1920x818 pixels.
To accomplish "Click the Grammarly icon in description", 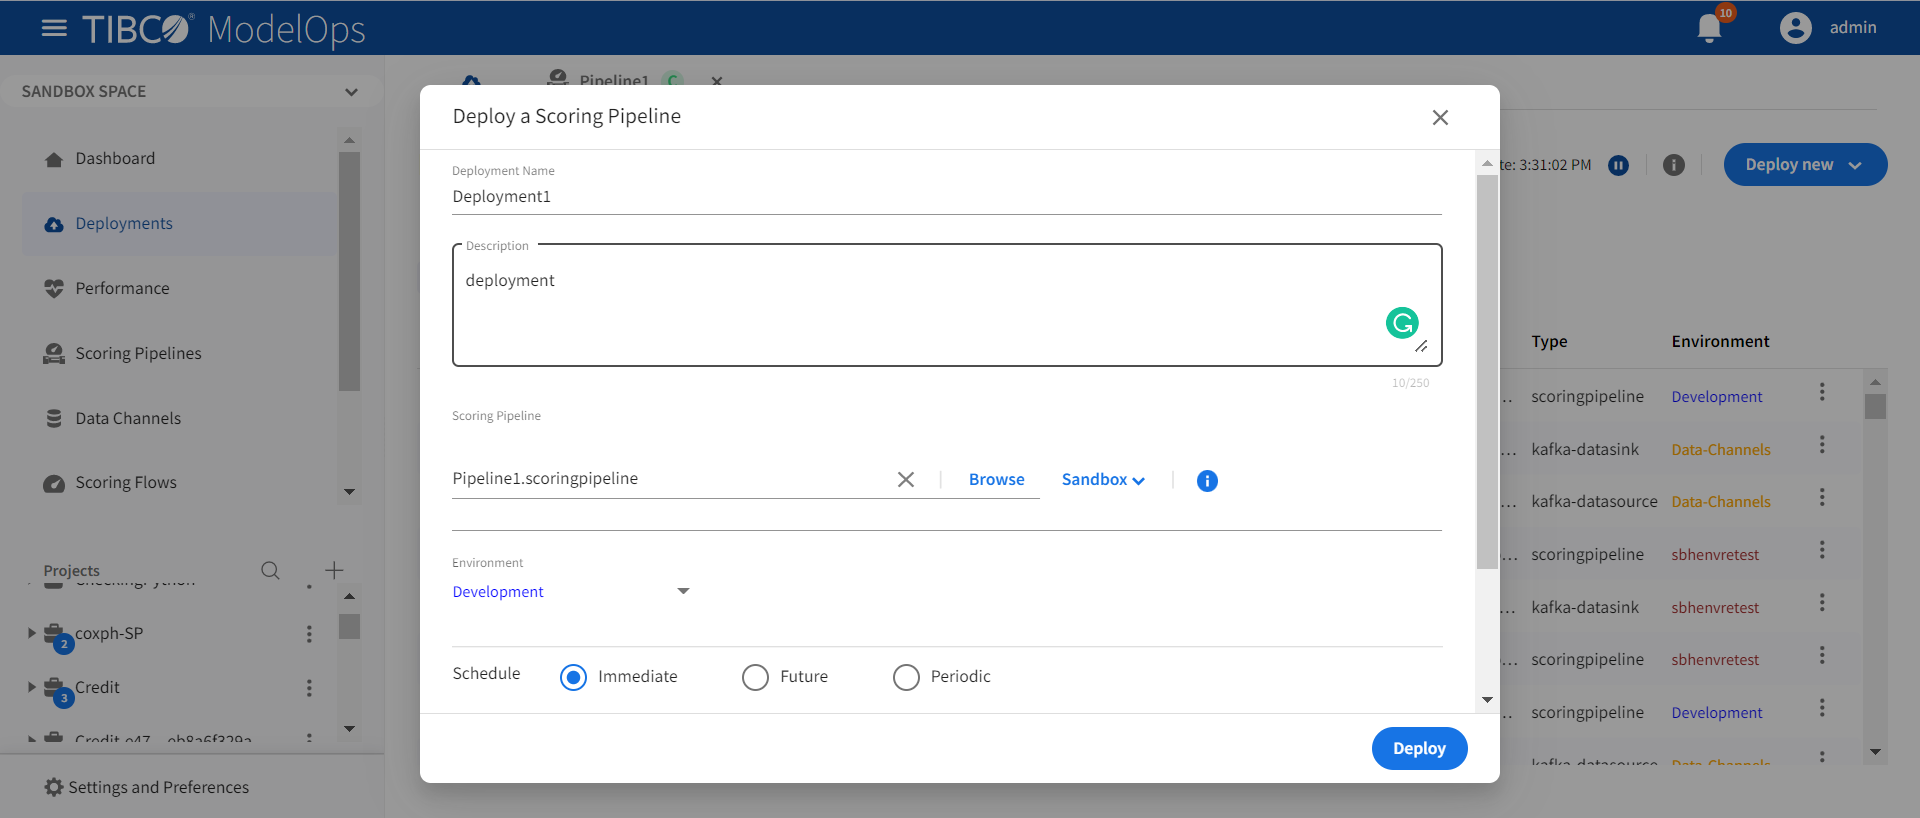I will coord(1402,323).
